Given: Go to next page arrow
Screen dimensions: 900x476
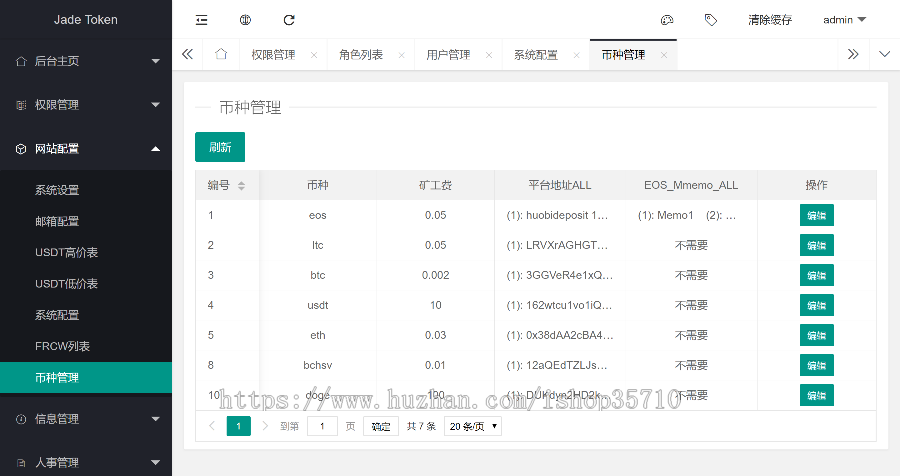Looking at the screenshot, I should click(x=265, y=426).
